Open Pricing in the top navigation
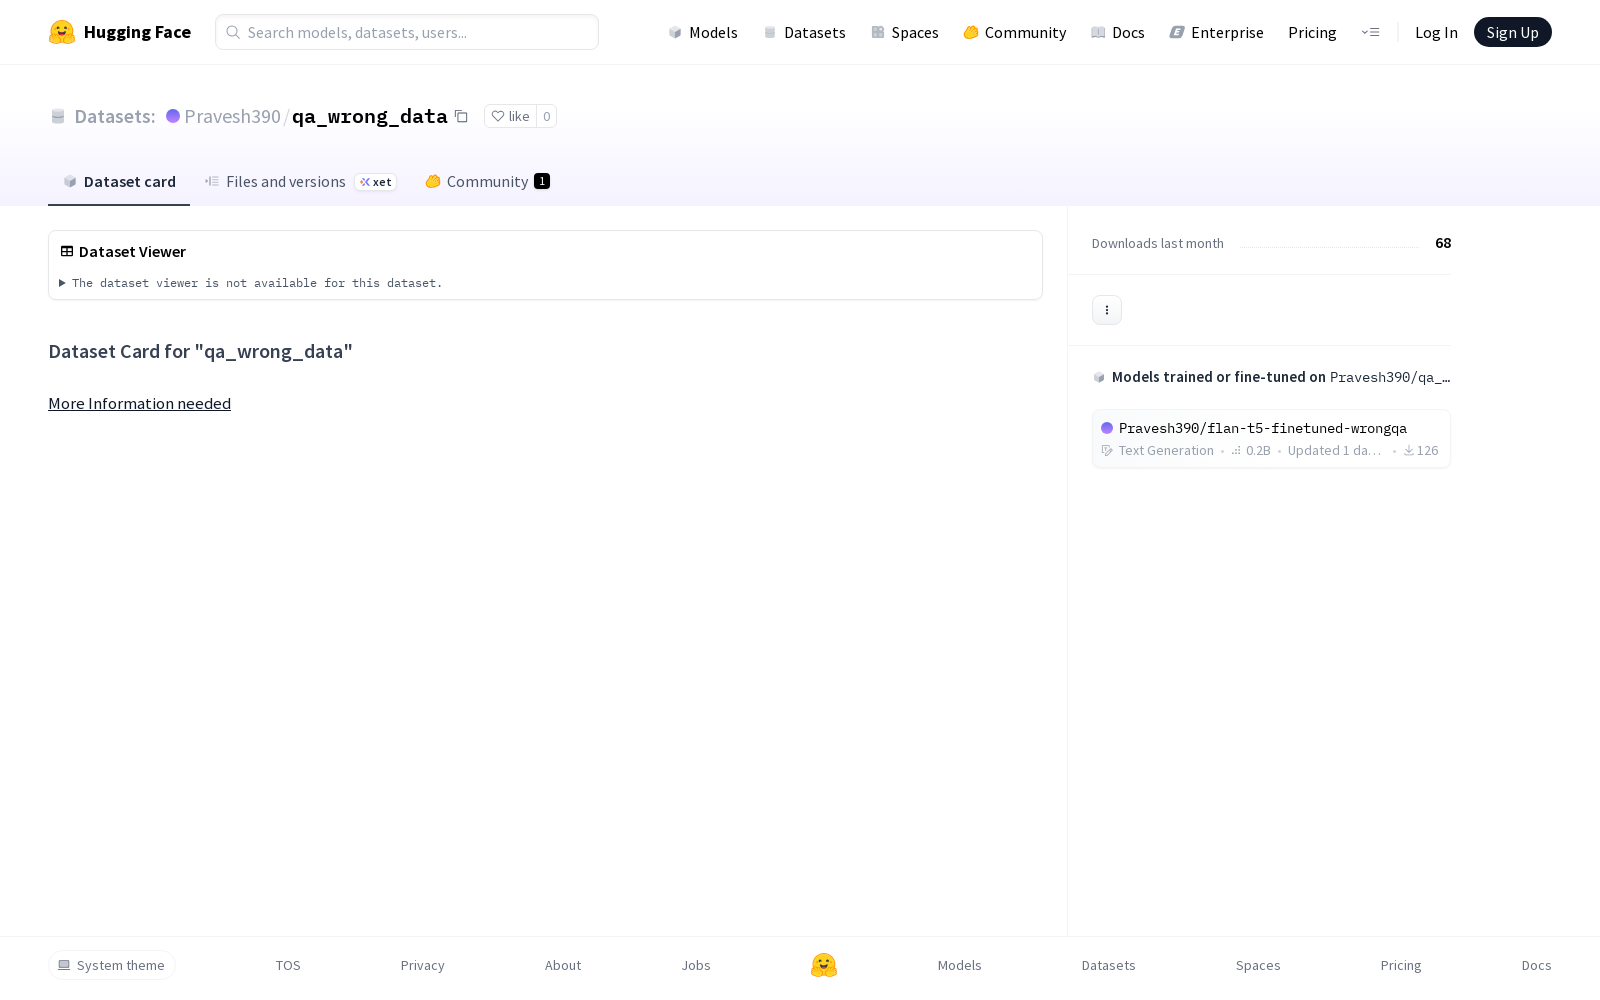Image resolution: width=1600 pixels, height=1000 pixels. point(1312,32)
